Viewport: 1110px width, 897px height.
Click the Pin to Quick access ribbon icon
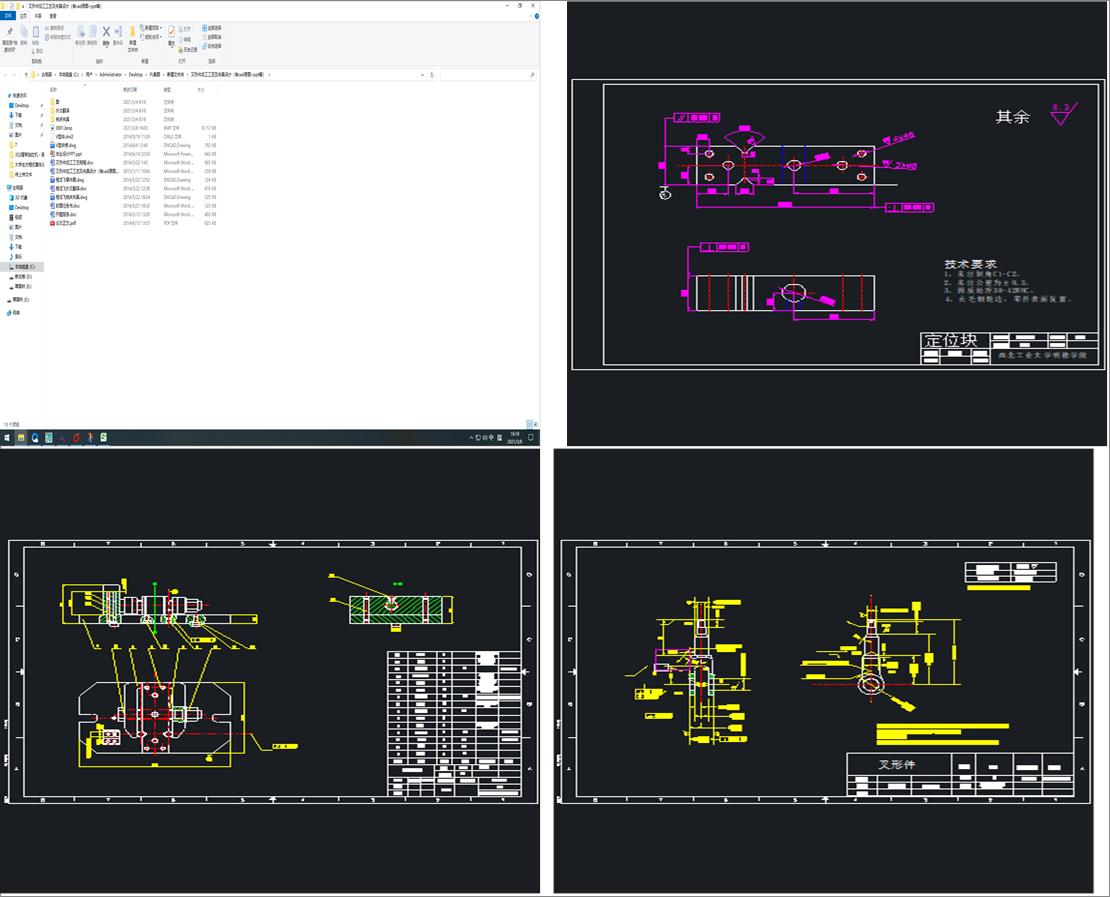click(9, 35)
